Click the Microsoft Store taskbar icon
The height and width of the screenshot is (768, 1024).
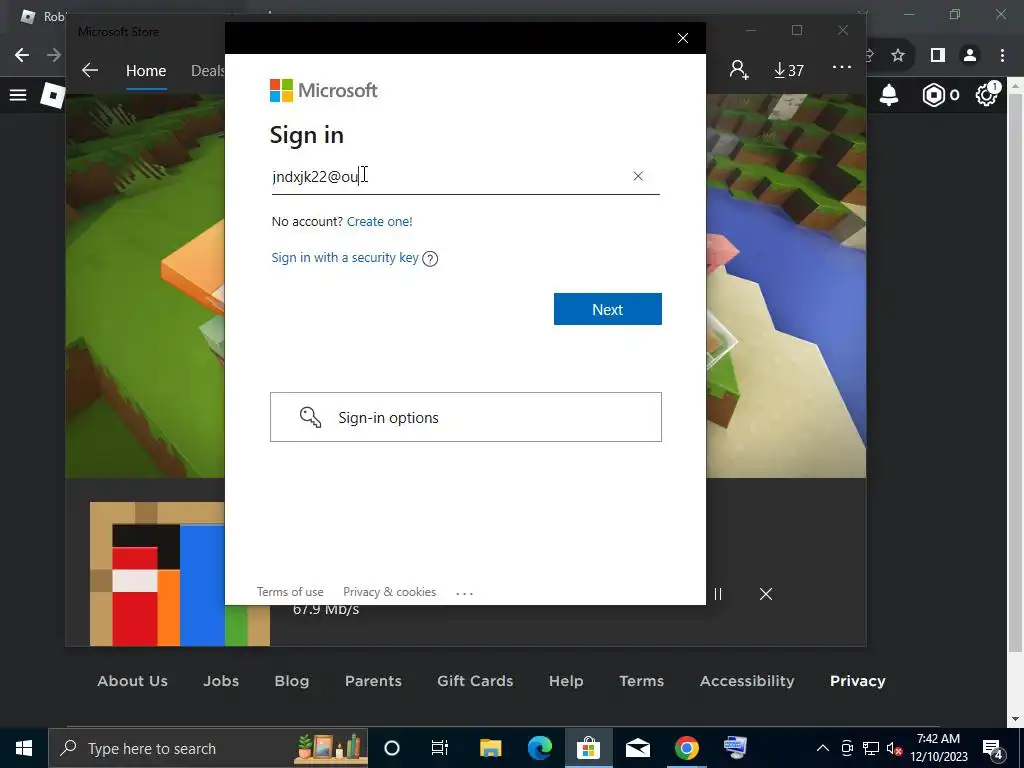[588, 748]
